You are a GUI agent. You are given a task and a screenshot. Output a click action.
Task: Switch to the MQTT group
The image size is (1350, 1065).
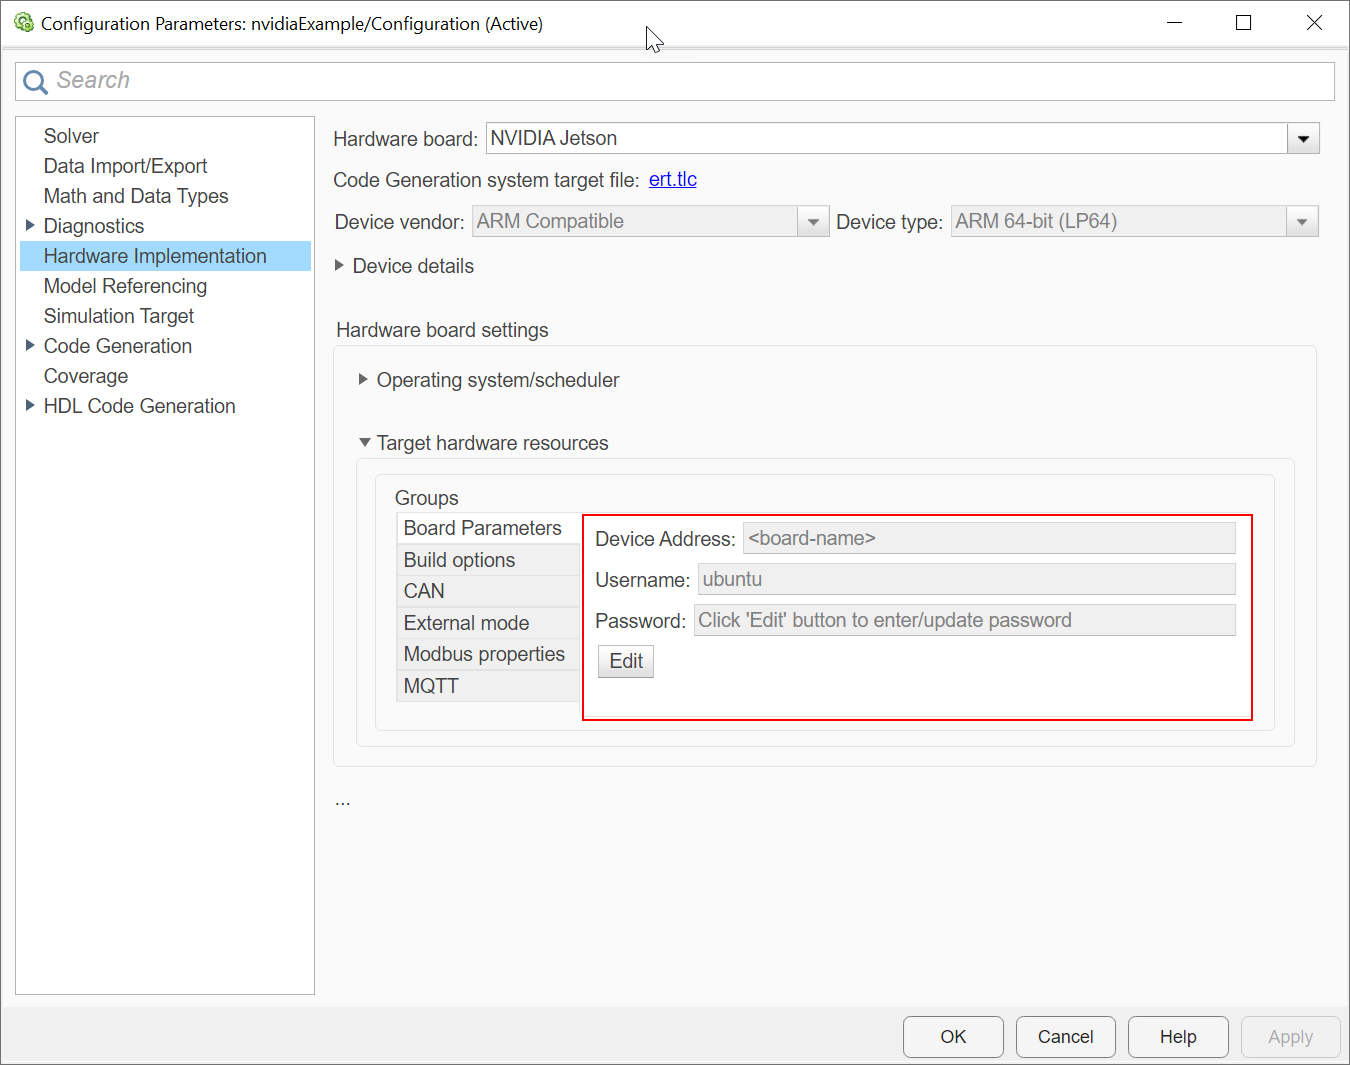click(431, 686)
